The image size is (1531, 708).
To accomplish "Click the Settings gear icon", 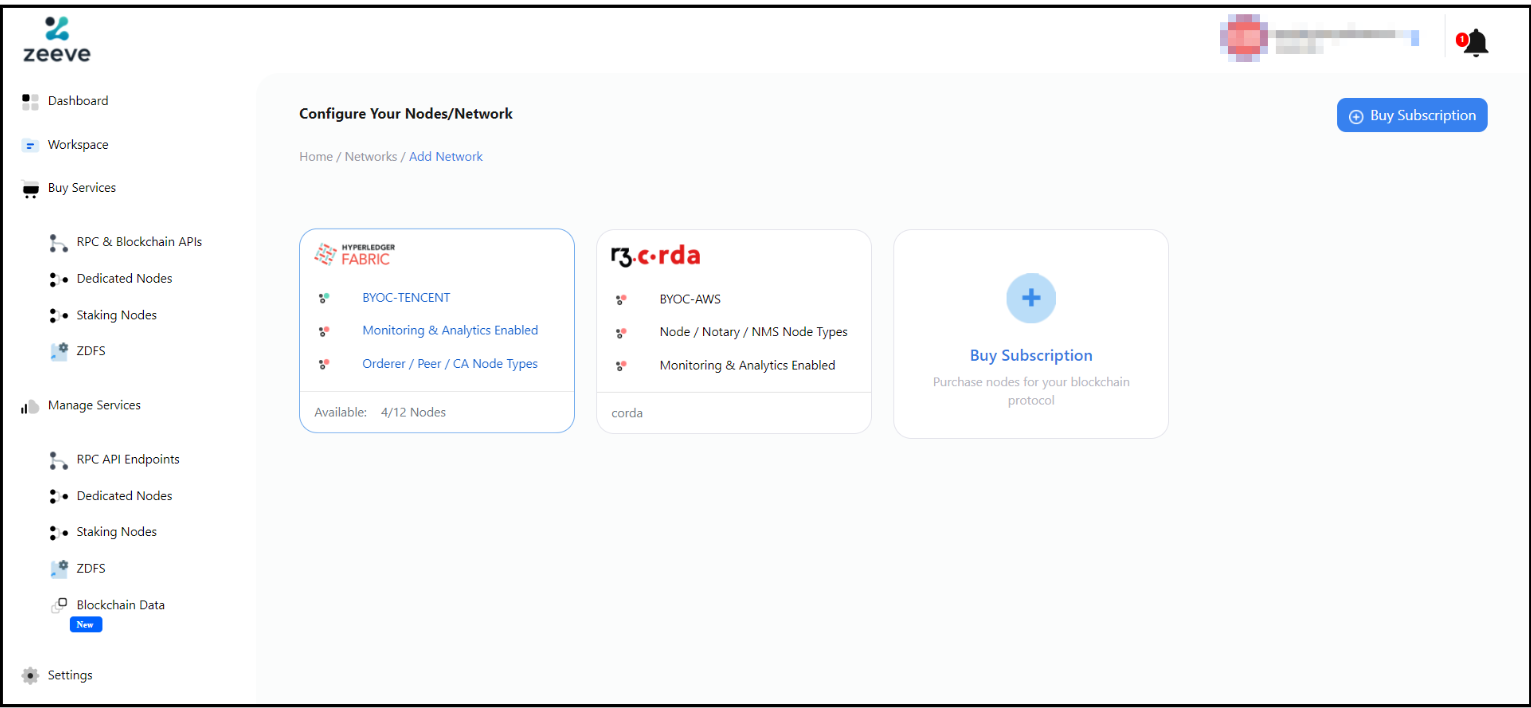I will coord(30,675).
